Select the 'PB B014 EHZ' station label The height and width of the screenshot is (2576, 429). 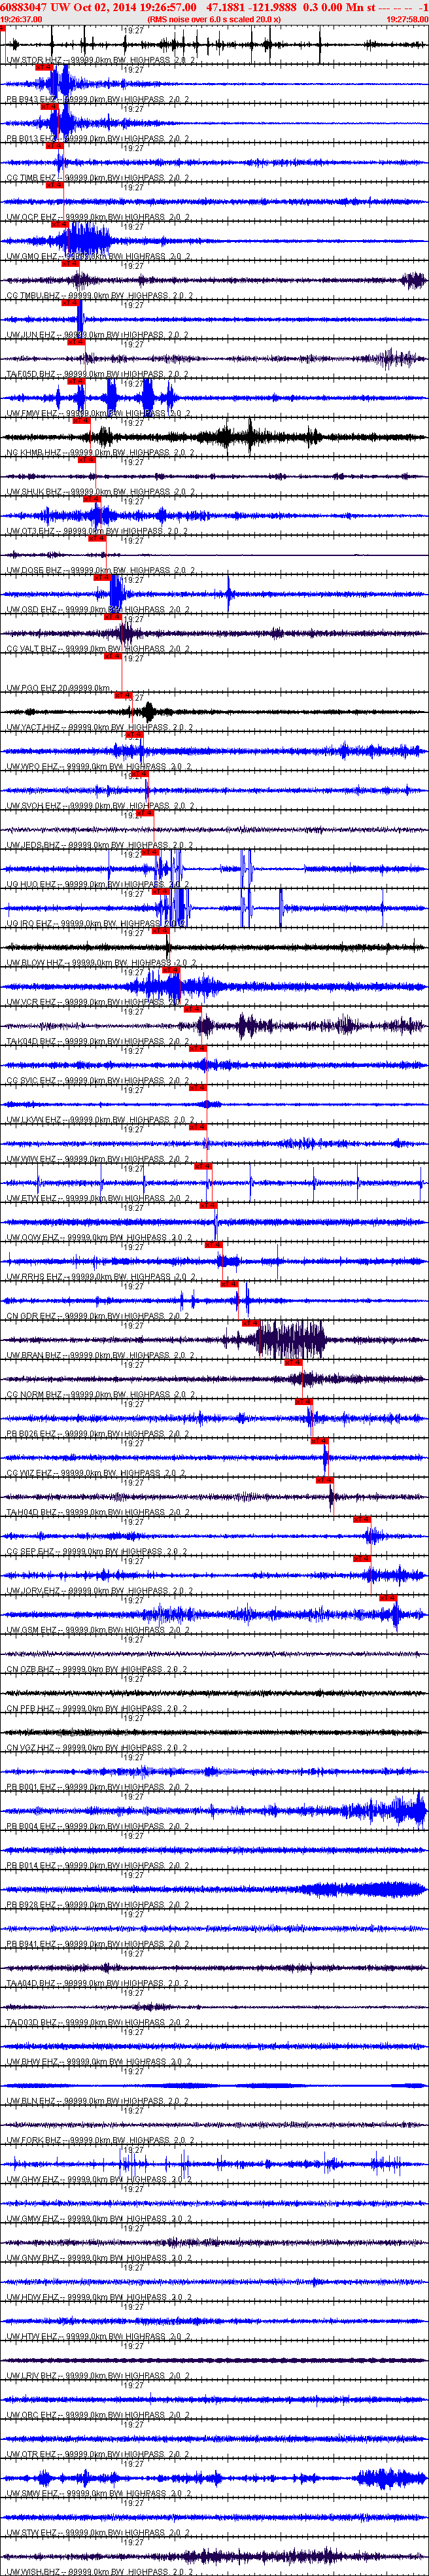click(x=32, y=1866)
